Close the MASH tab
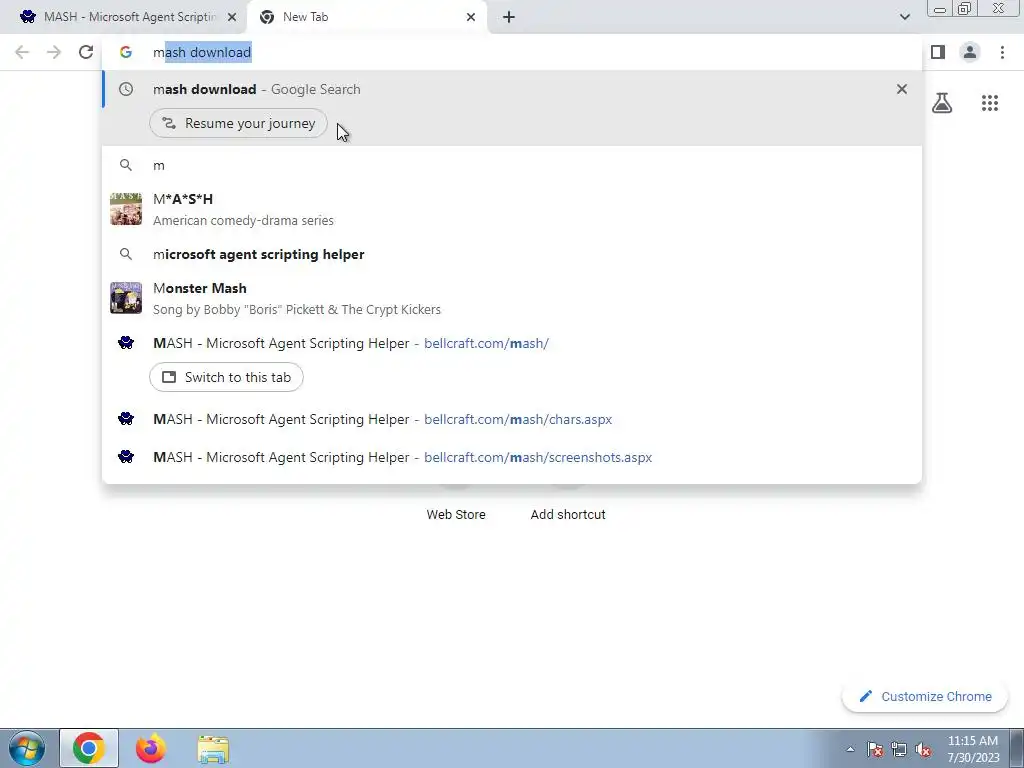This screenshot has width=1024, height=768. pos(232,17)
